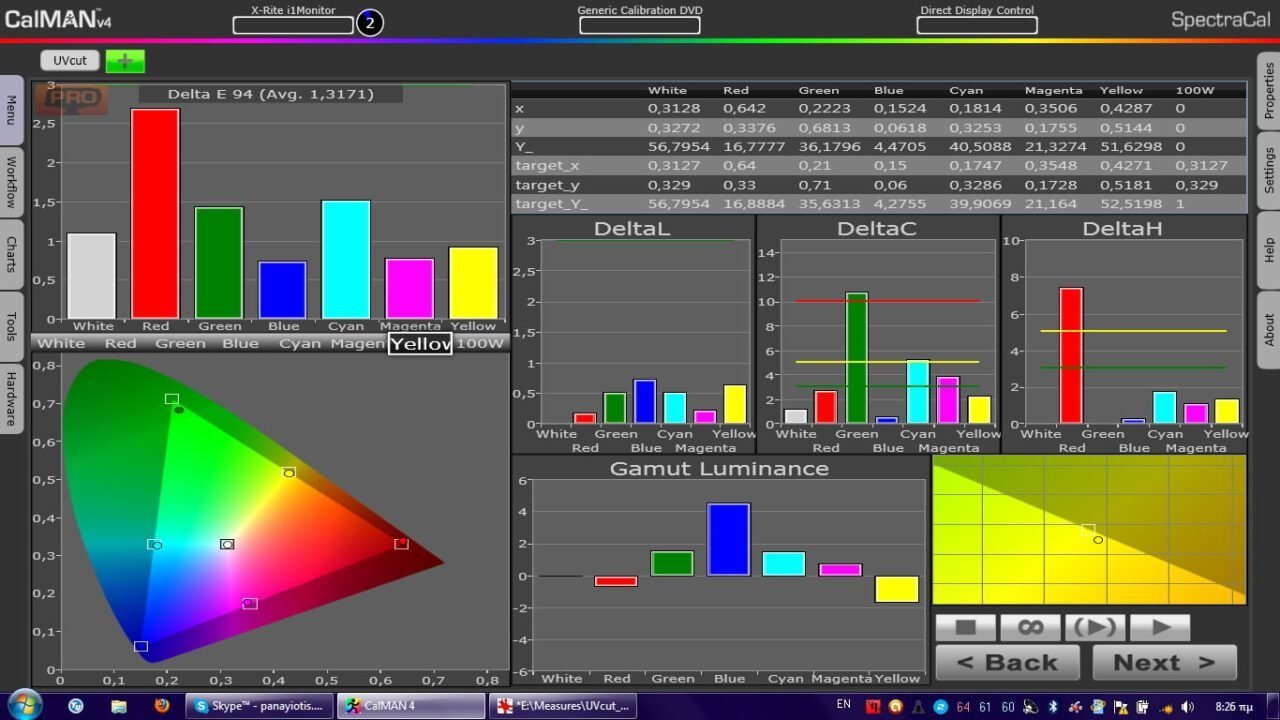
Task: Click the Direct Display Control field
Action: tap(977, 25)
